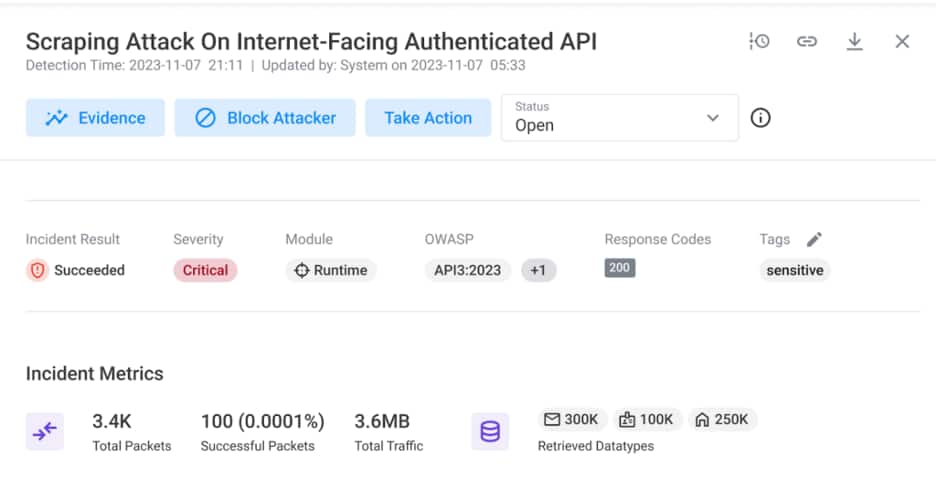Expand the +1 additional OWASP tags
Screen dimensions: 936x490
point(538,270)
